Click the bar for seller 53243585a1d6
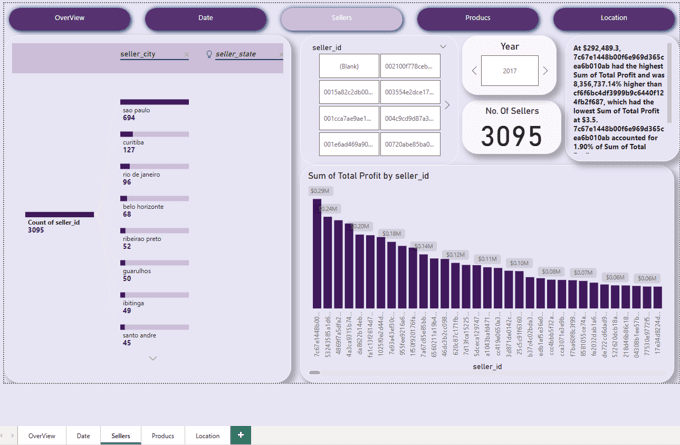This screenshot has width=680, height=445. pos(327,262)
